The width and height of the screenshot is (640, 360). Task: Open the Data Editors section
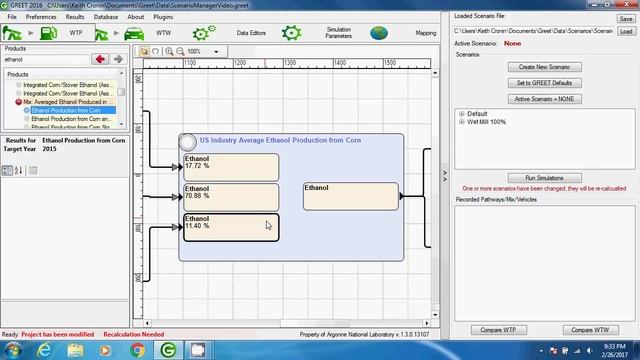pos(251,33)
